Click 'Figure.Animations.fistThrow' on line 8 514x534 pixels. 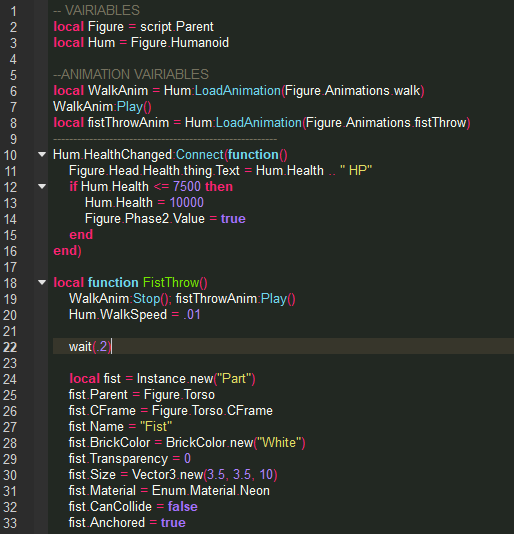click(386, 123)
